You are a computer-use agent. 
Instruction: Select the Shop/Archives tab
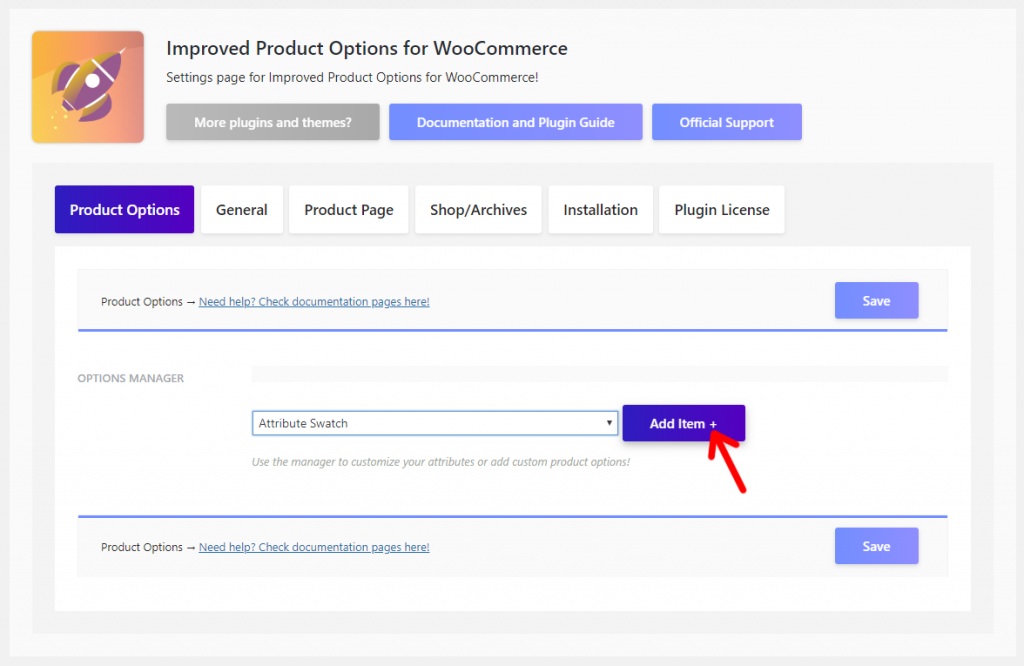pyautogui.click(x=478, y=210)
